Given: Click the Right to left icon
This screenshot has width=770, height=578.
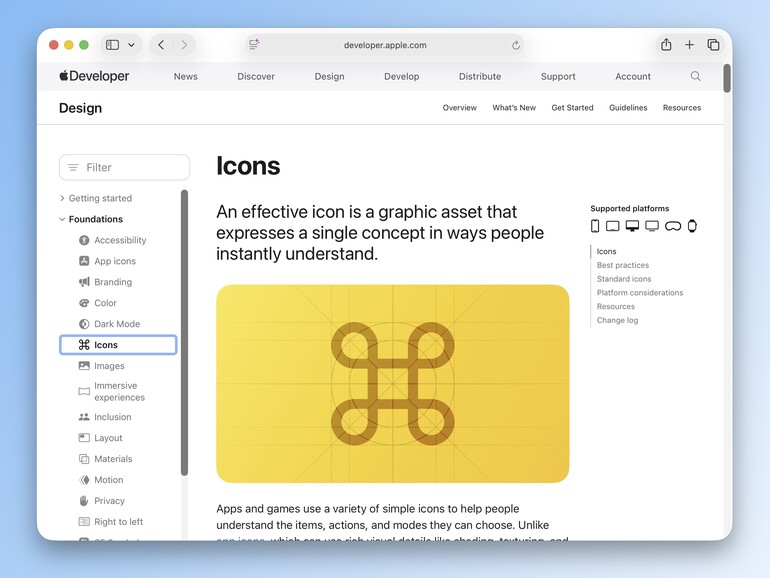Looking at the screenshot, I should pyautogui.click(x=84, y=522).
